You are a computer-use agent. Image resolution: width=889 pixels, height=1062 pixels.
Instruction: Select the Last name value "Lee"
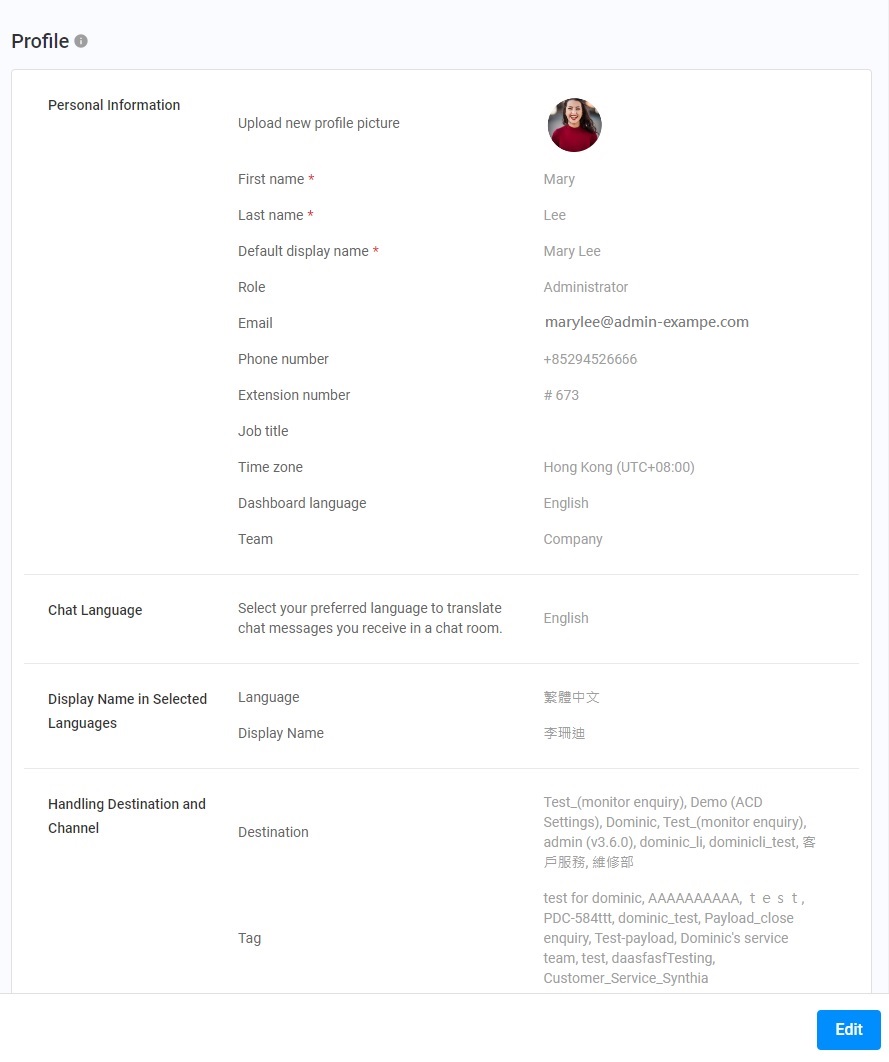[x=555, y=215]
